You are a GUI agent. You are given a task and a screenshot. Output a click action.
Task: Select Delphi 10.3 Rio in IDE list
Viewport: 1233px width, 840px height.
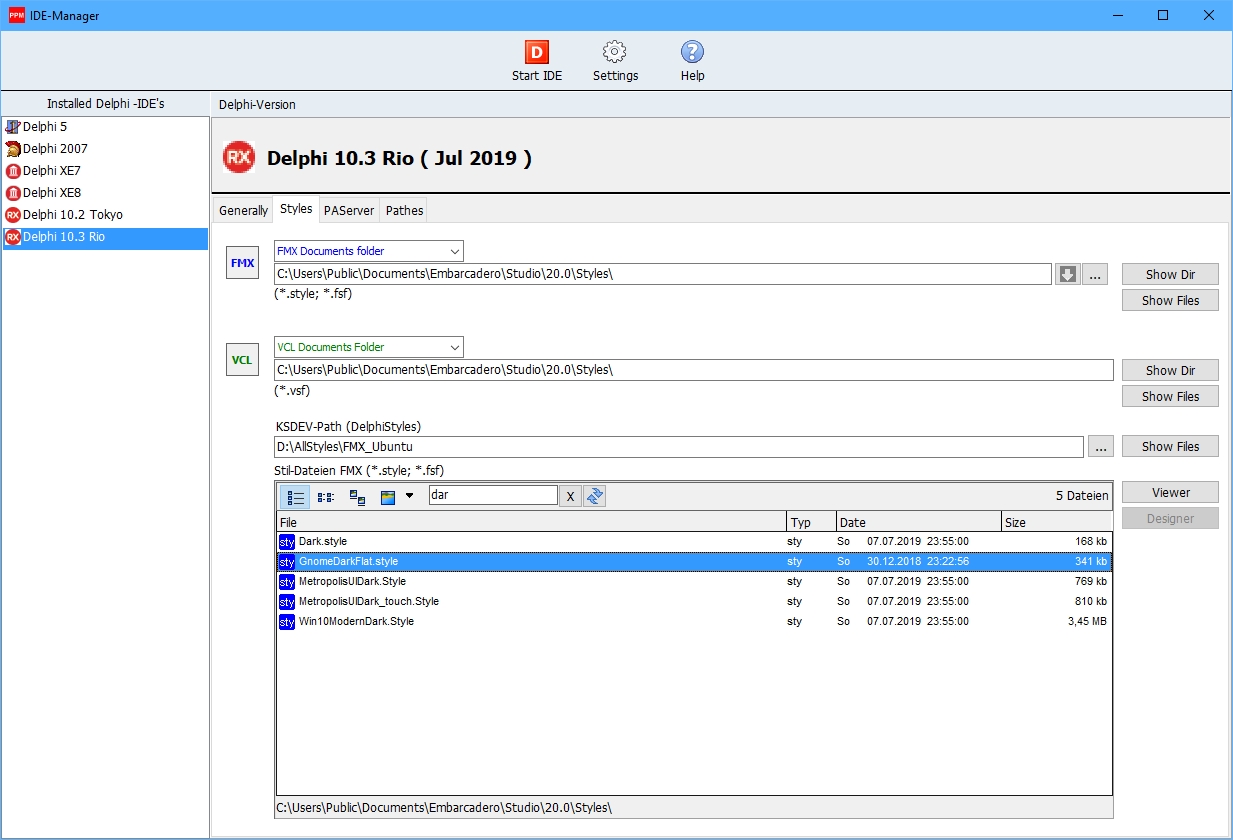[x=105, y=237]
